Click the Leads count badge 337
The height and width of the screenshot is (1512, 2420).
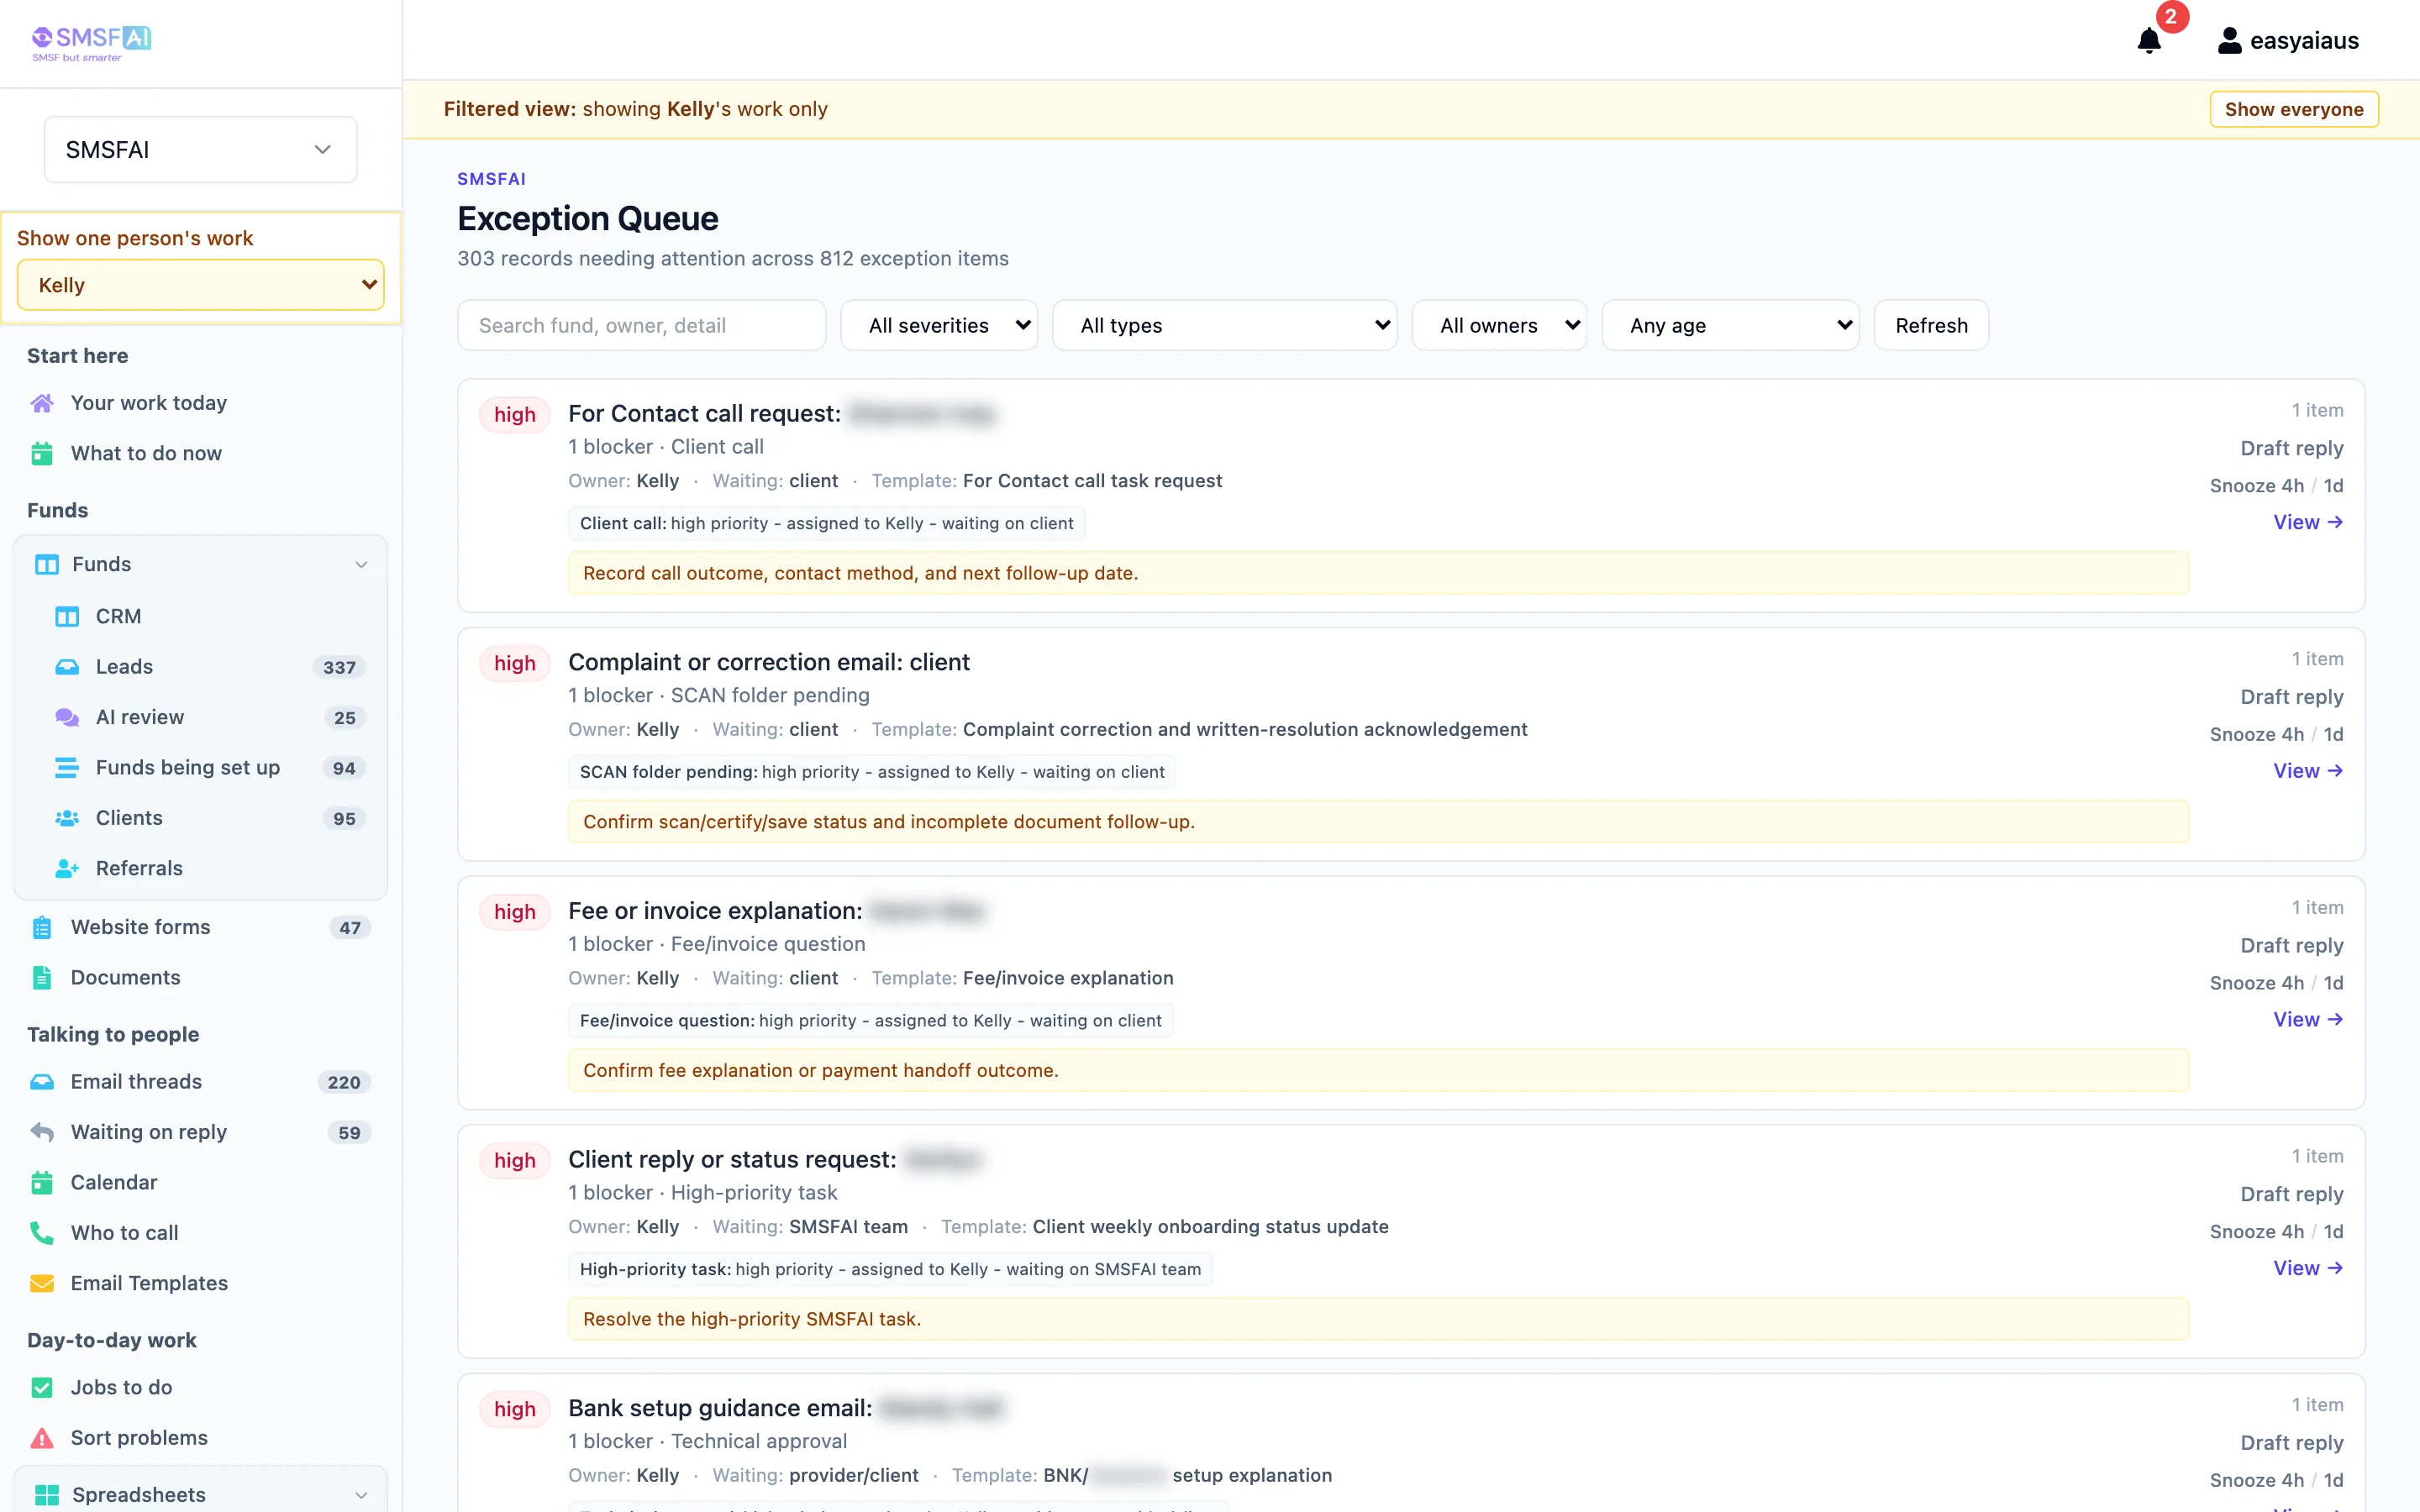click(339, 668)
